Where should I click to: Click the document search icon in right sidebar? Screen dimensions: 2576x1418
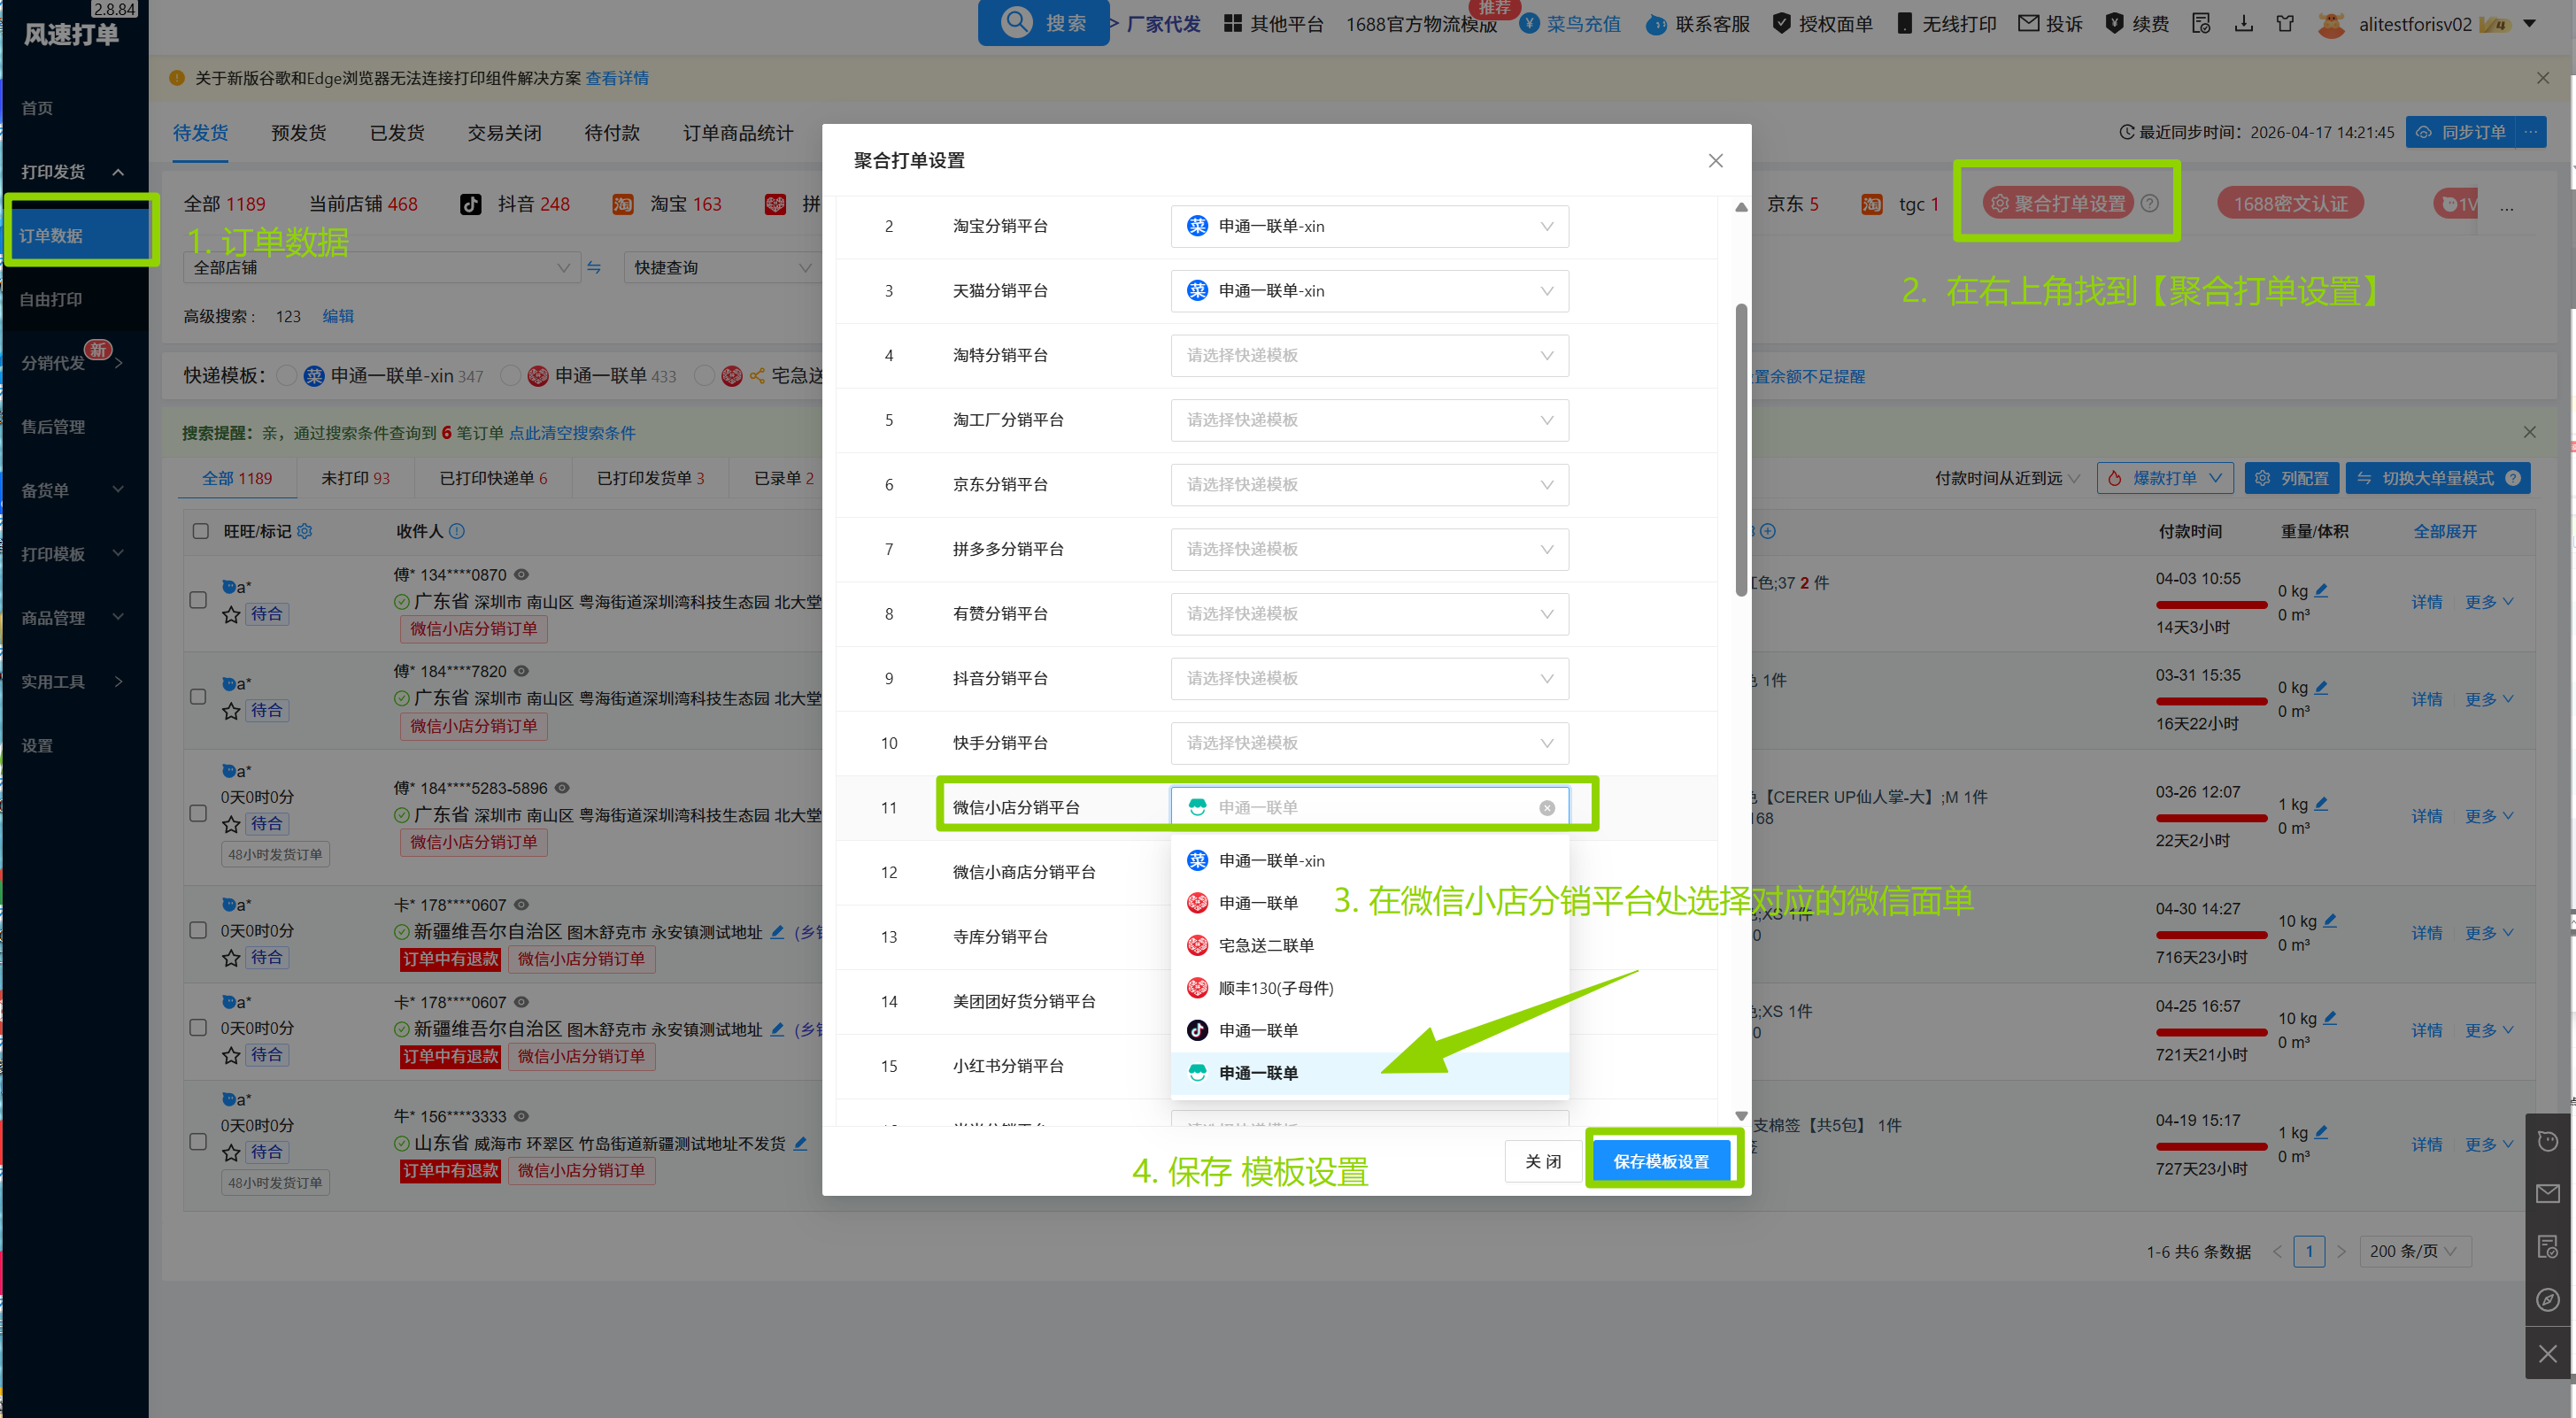click(2548, 1247)
